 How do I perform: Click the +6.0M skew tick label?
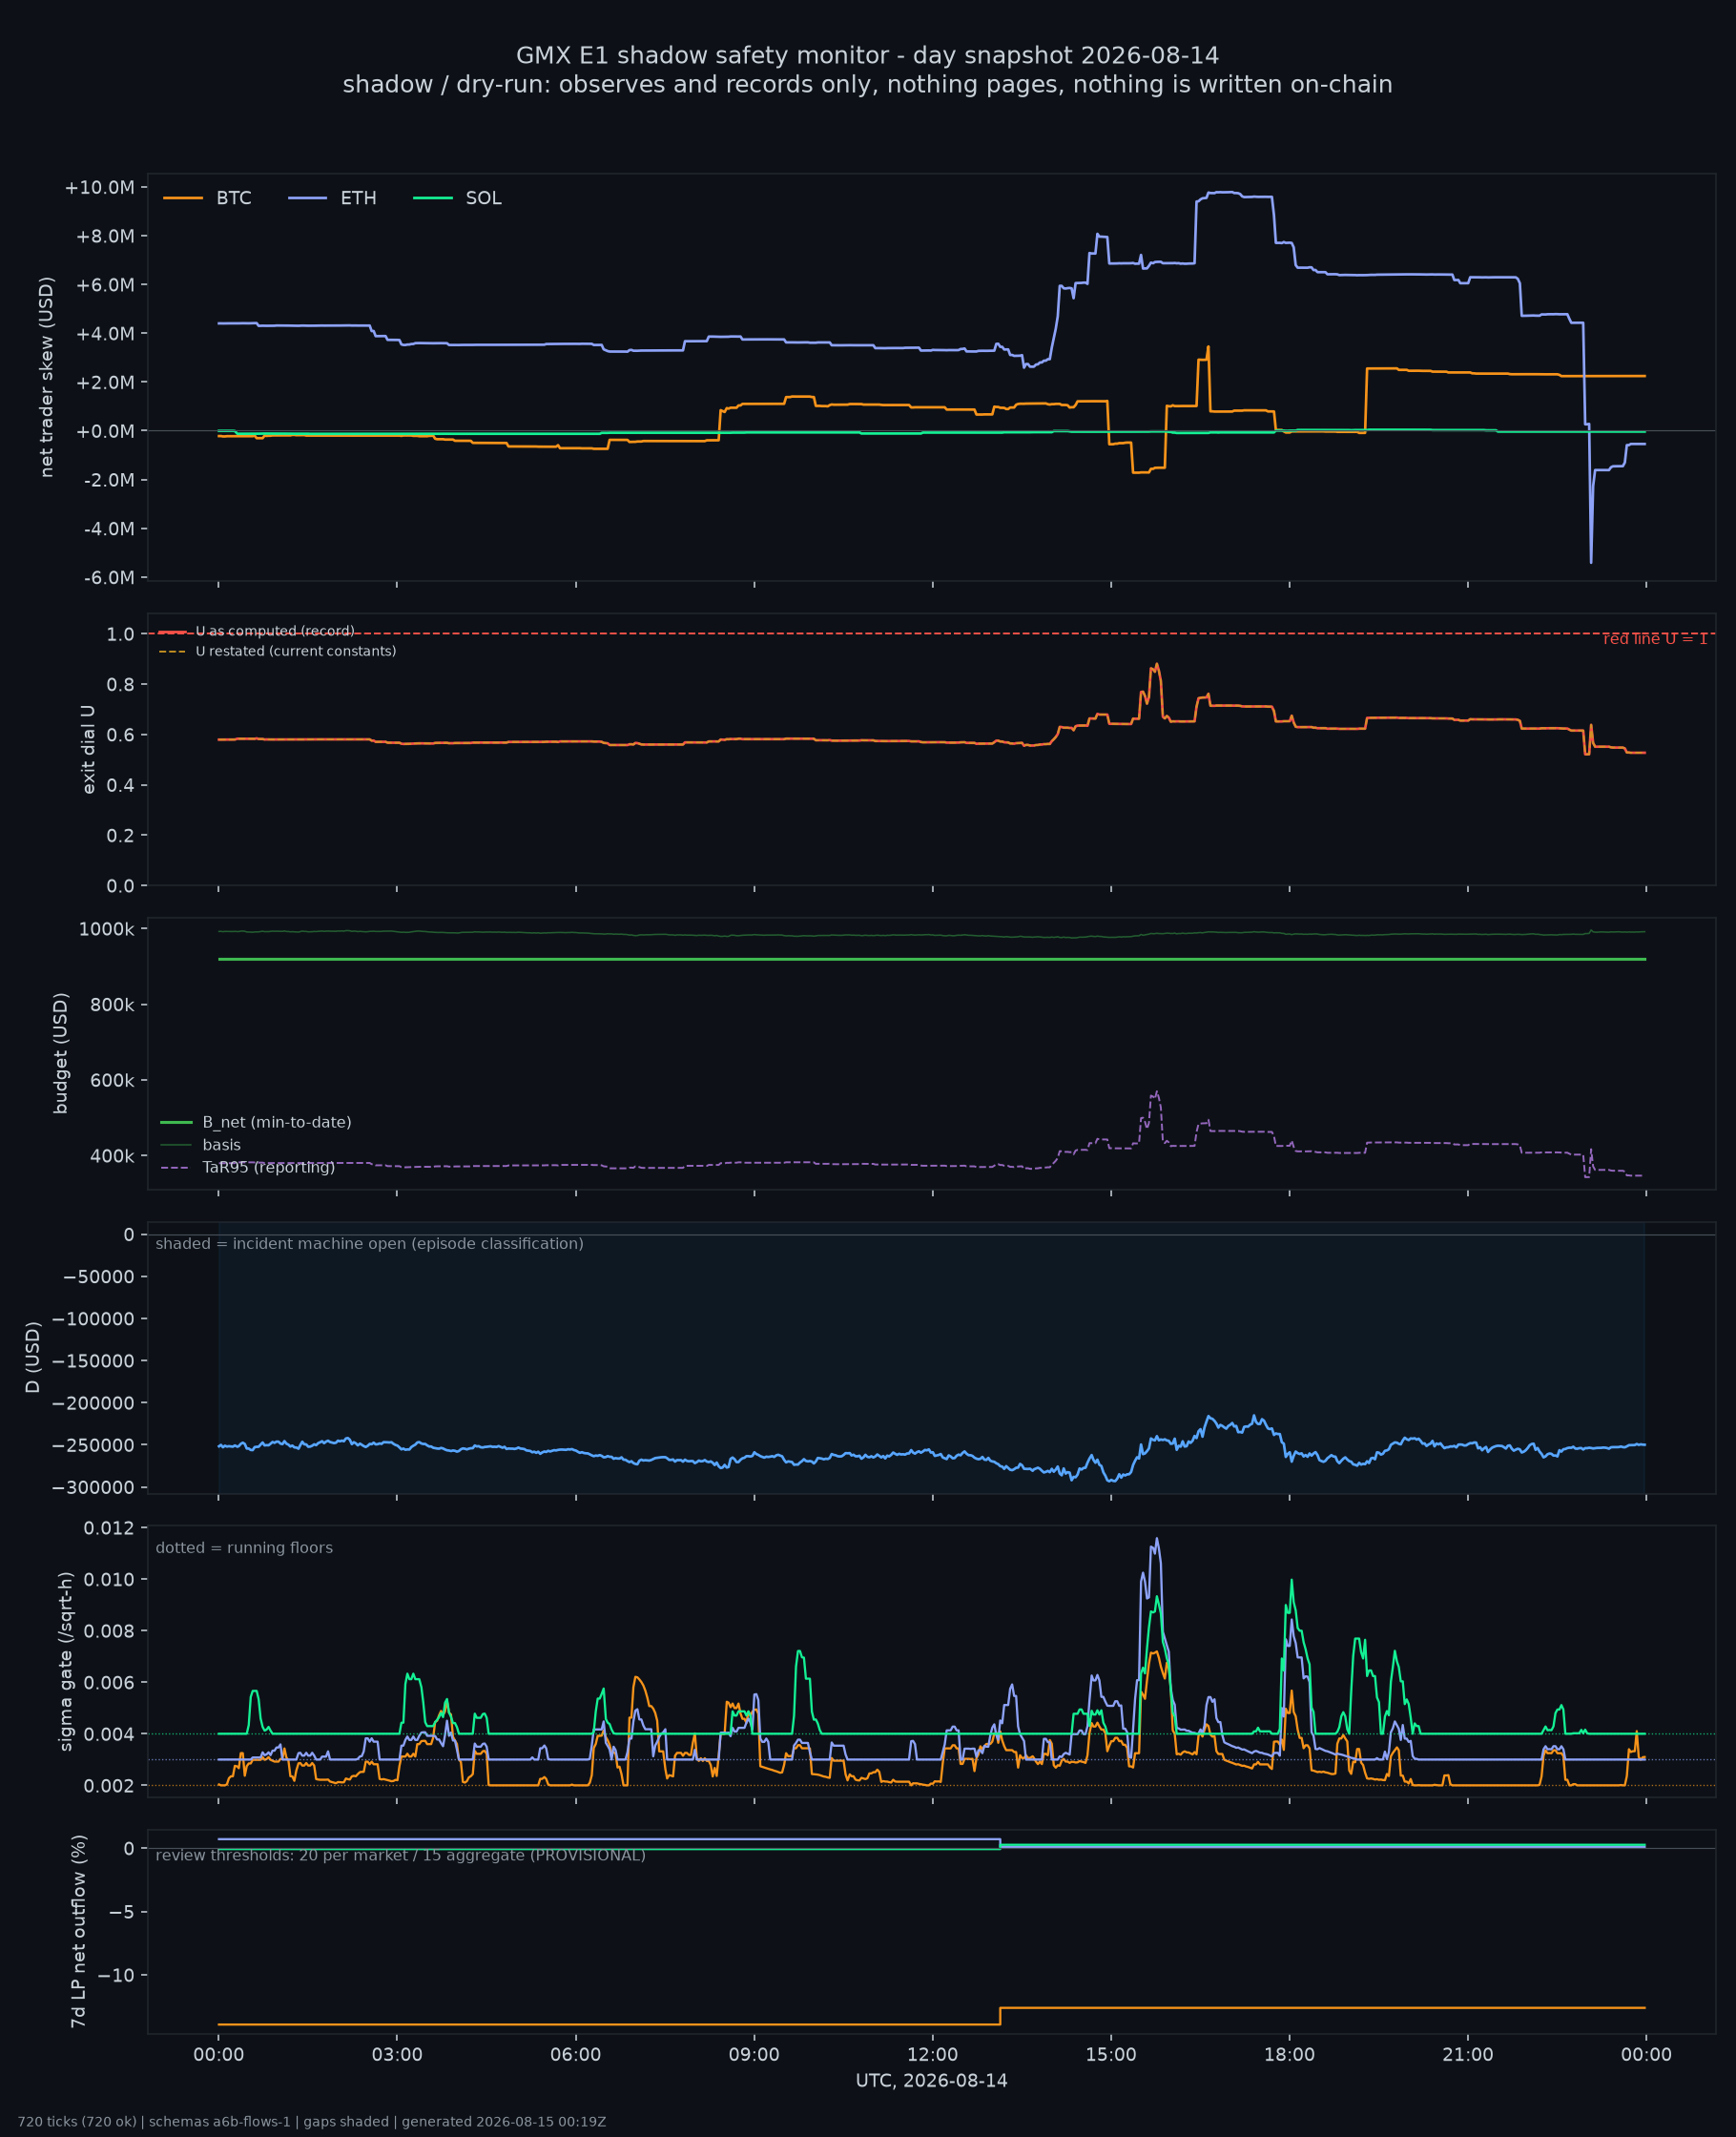coord(104,285)
